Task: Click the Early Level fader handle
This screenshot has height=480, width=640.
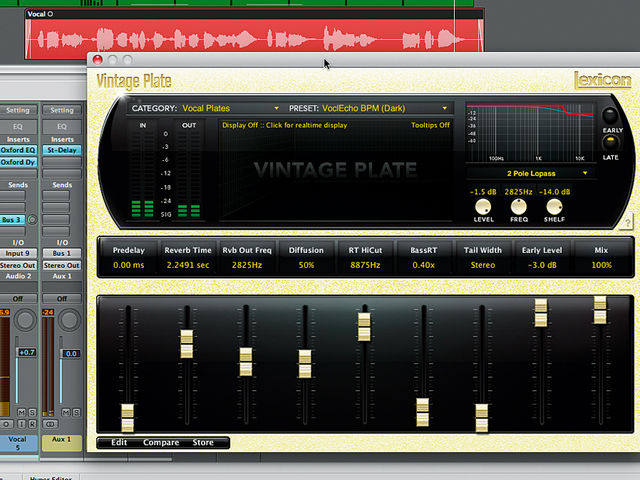Action: point(541,313)
